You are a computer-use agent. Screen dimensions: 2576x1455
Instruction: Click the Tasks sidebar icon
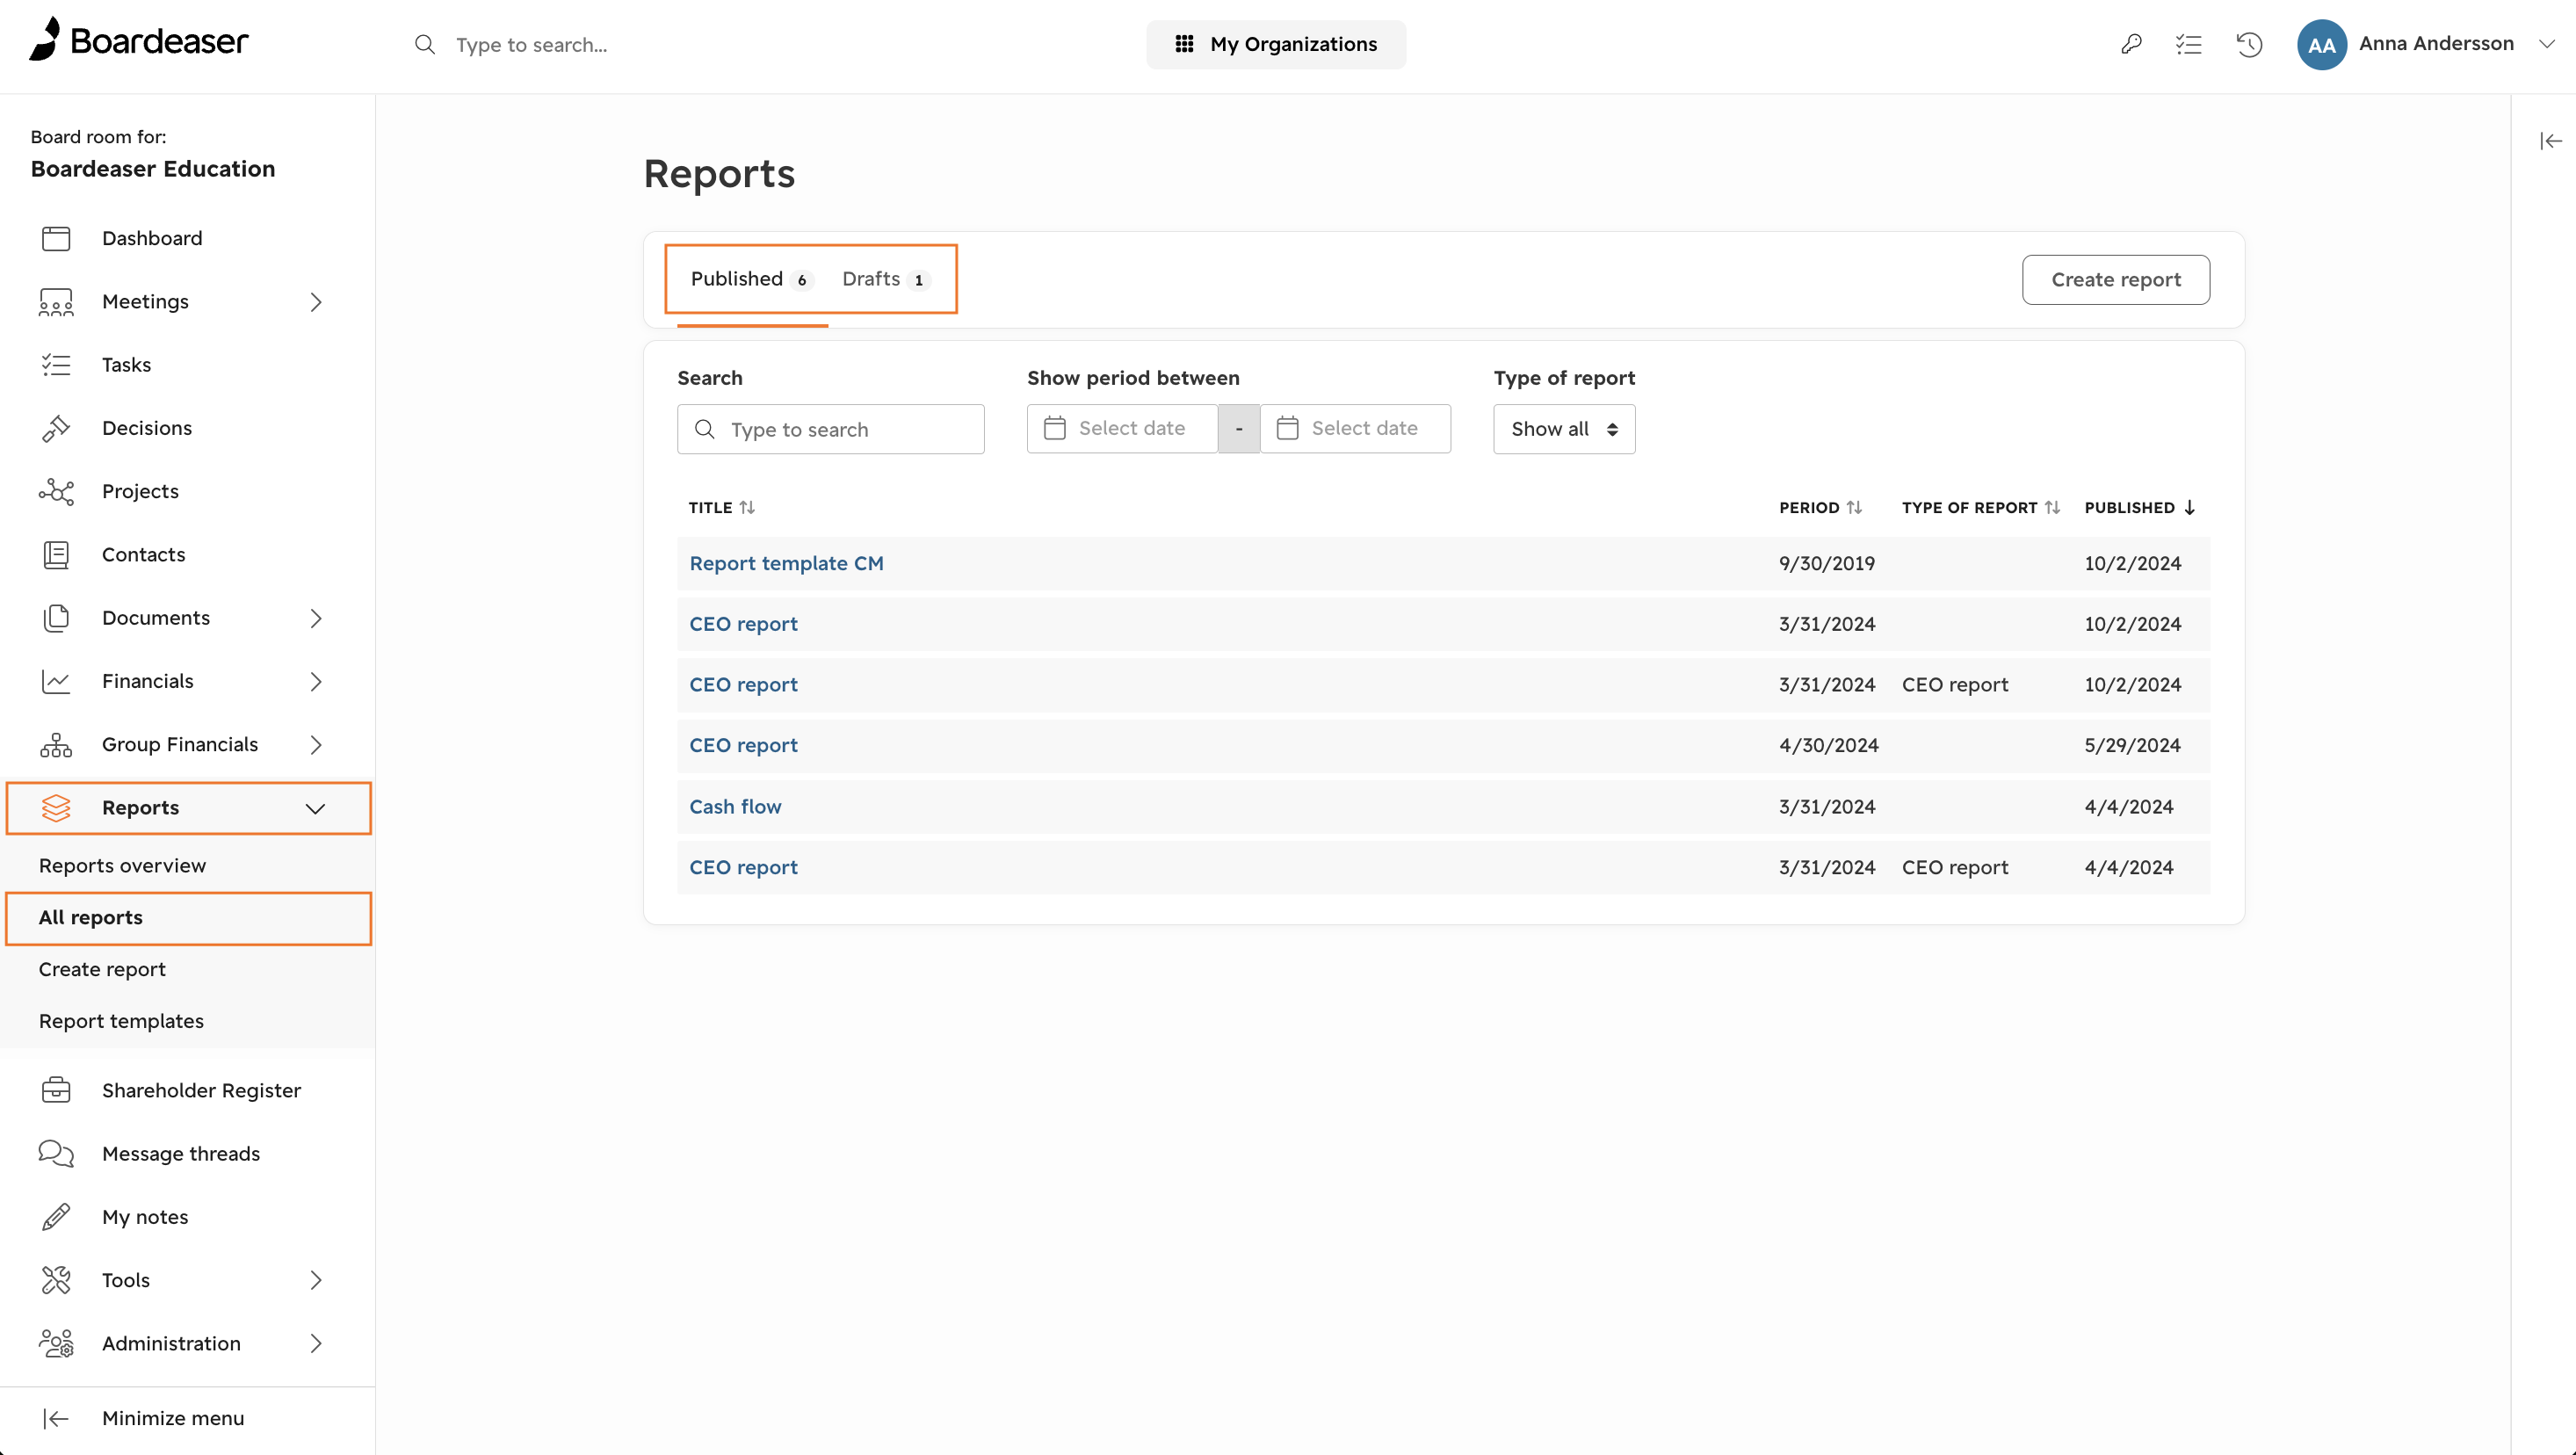[56, 364]
